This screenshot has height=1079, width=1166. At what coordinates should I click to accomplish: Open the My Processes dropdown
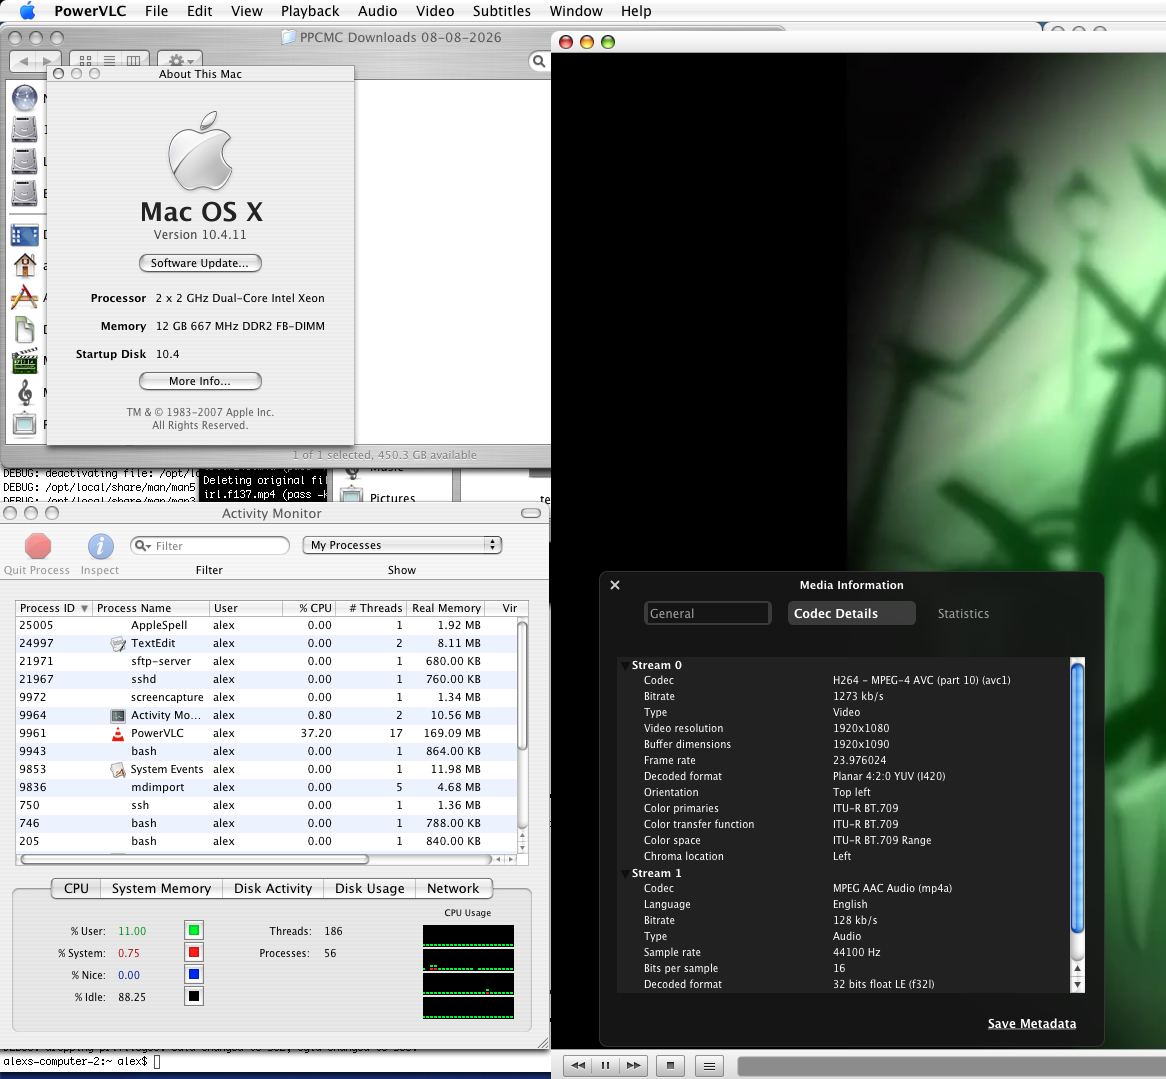[x=402, y=545]
